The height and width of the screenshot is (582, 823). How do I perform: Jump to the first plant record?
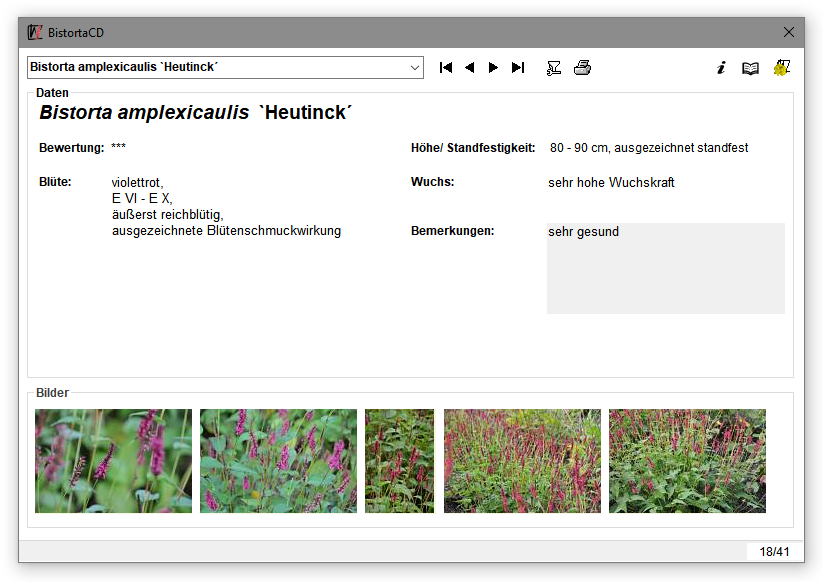pos(446,68)
